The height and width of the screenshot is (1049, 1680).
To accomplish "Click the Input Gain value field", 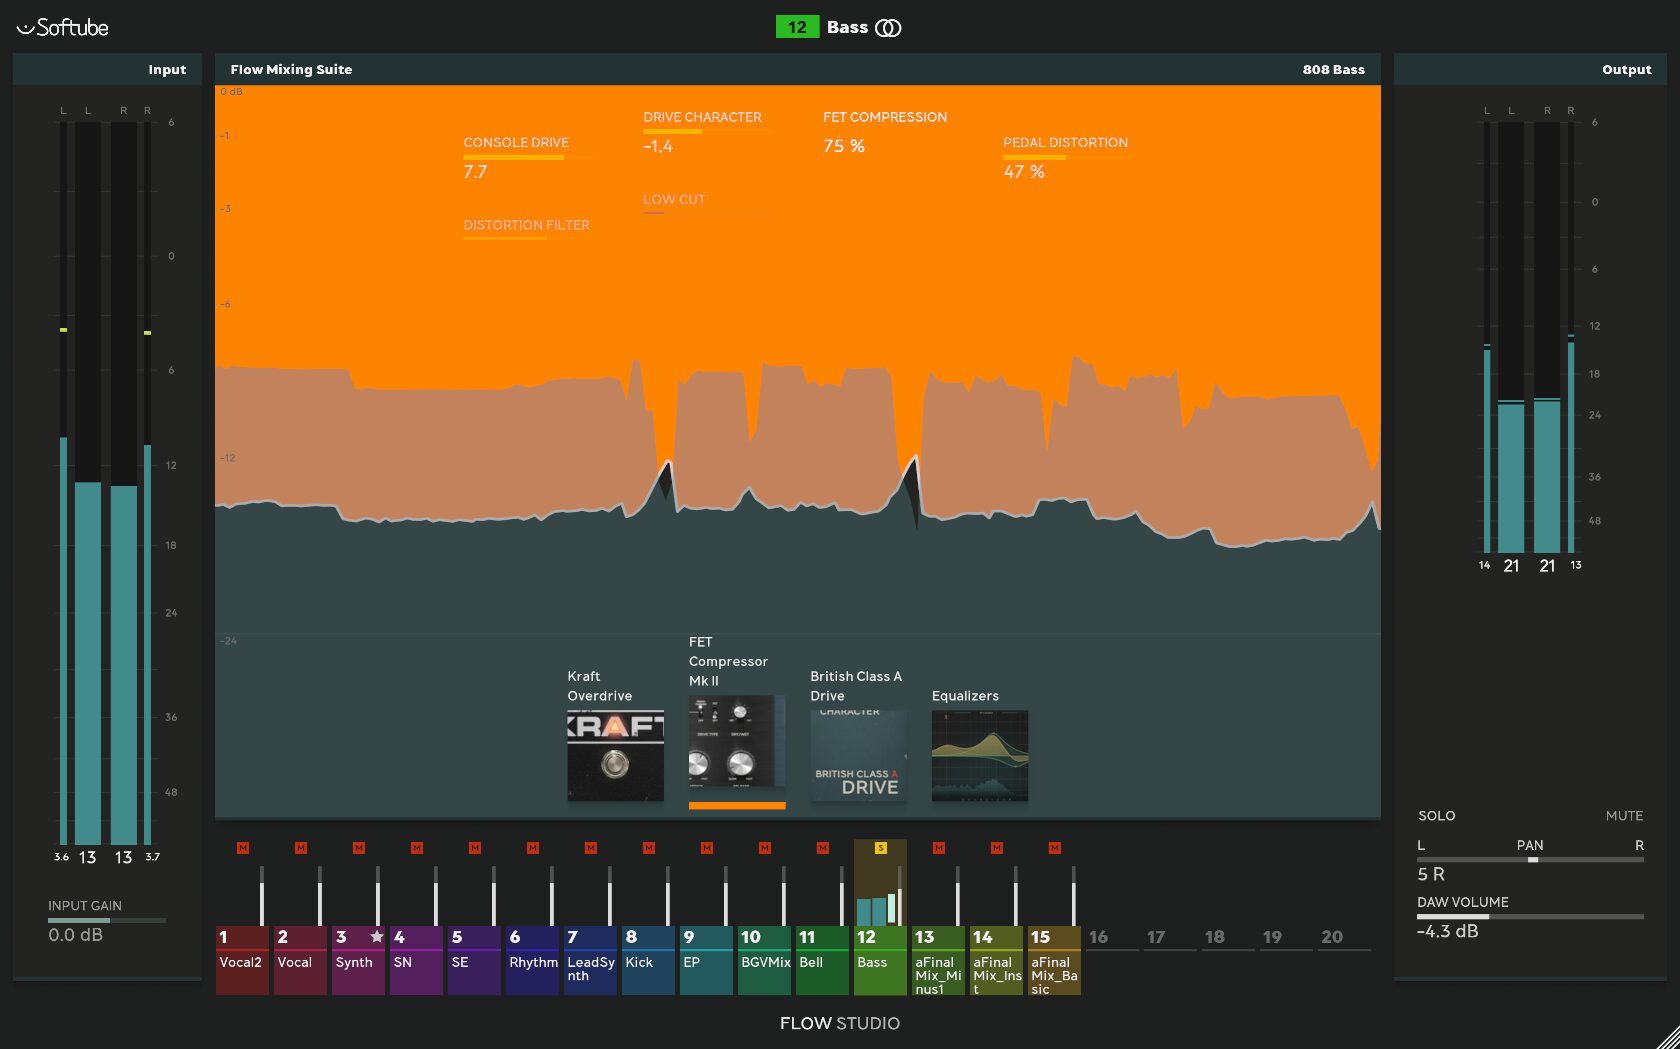I will [76, 935].
